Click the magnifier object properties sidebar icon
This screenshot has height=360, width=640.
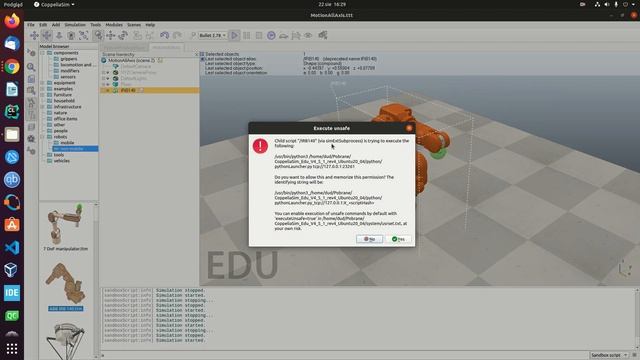pyautogui.click(x=31, y=67)
